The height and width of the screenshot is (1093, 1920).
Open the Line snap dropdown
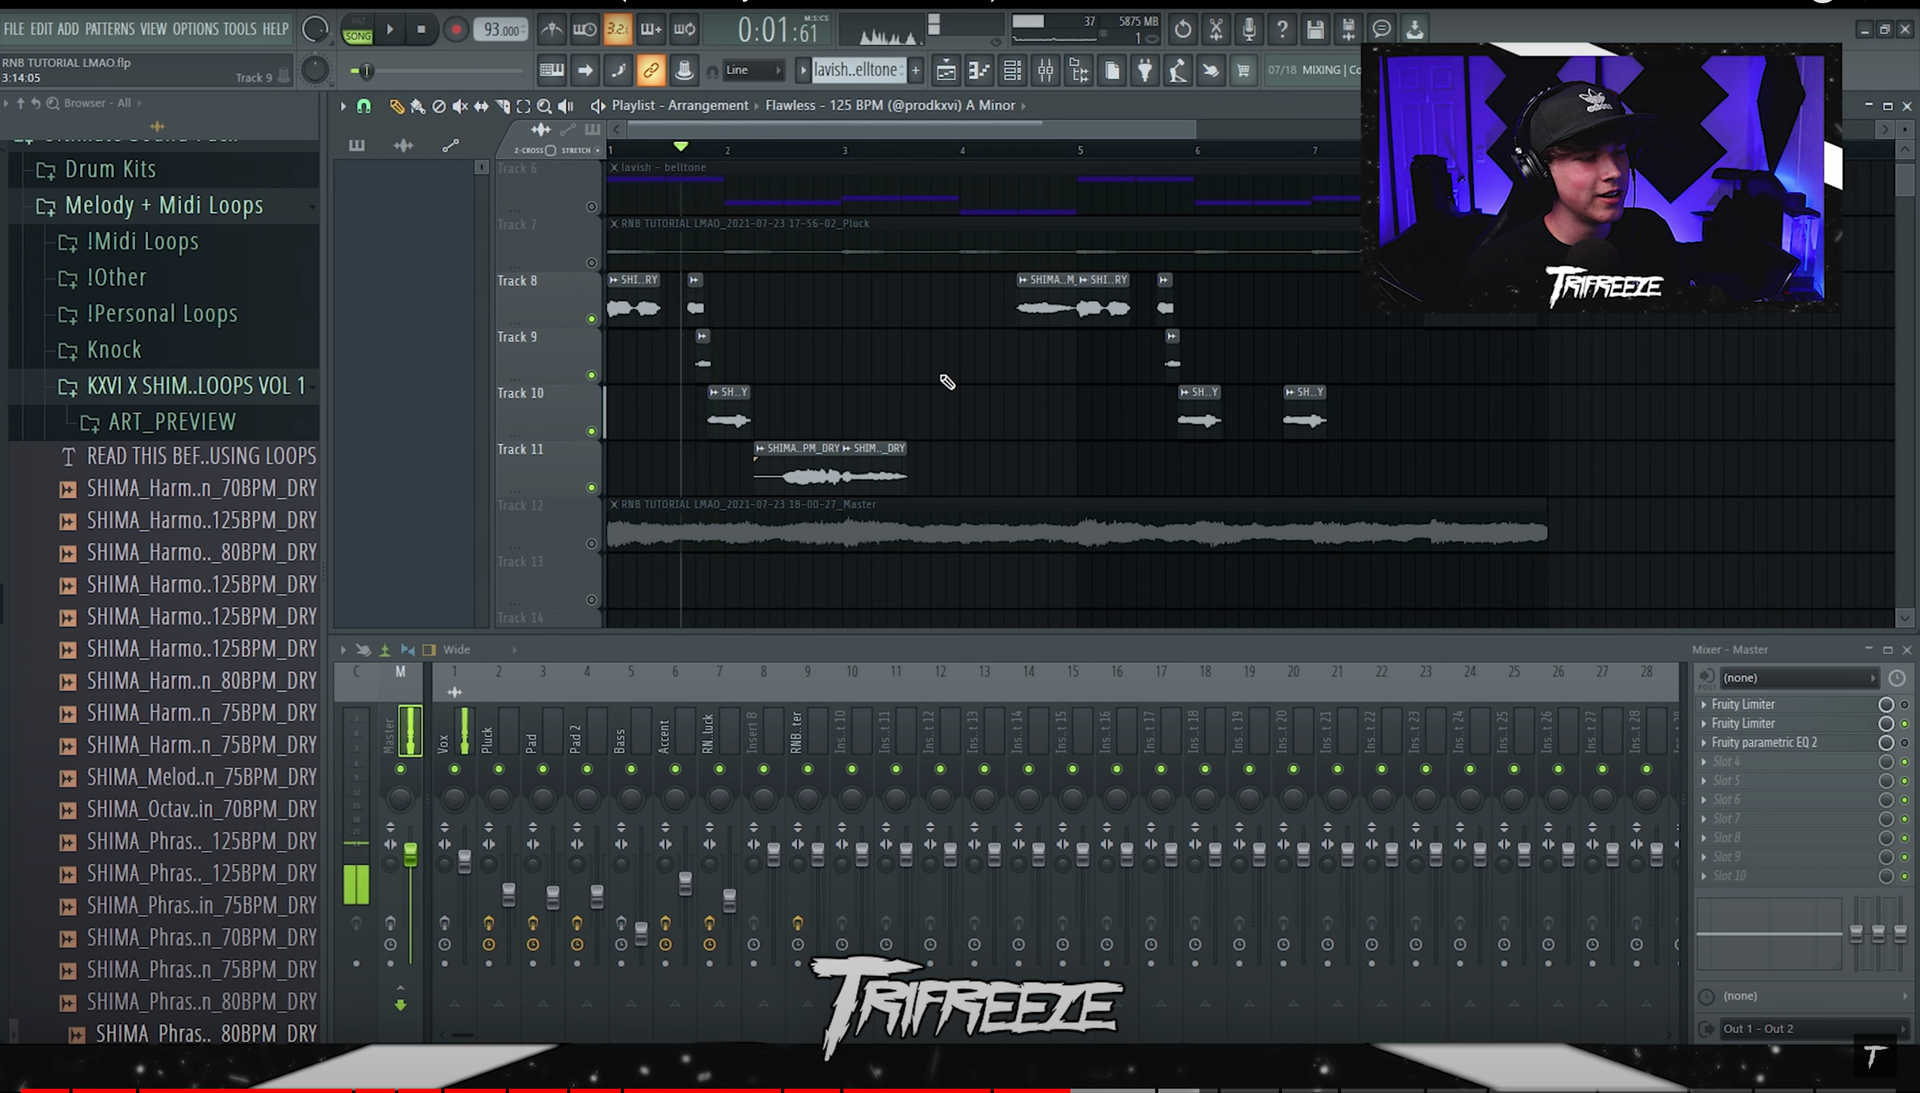[752, 70]
